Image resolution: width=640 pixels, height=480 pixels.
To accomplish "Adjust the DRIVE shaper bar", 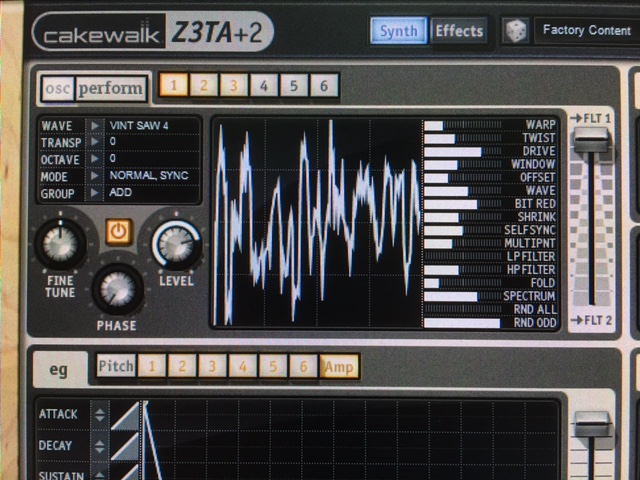I will (462, 152).
